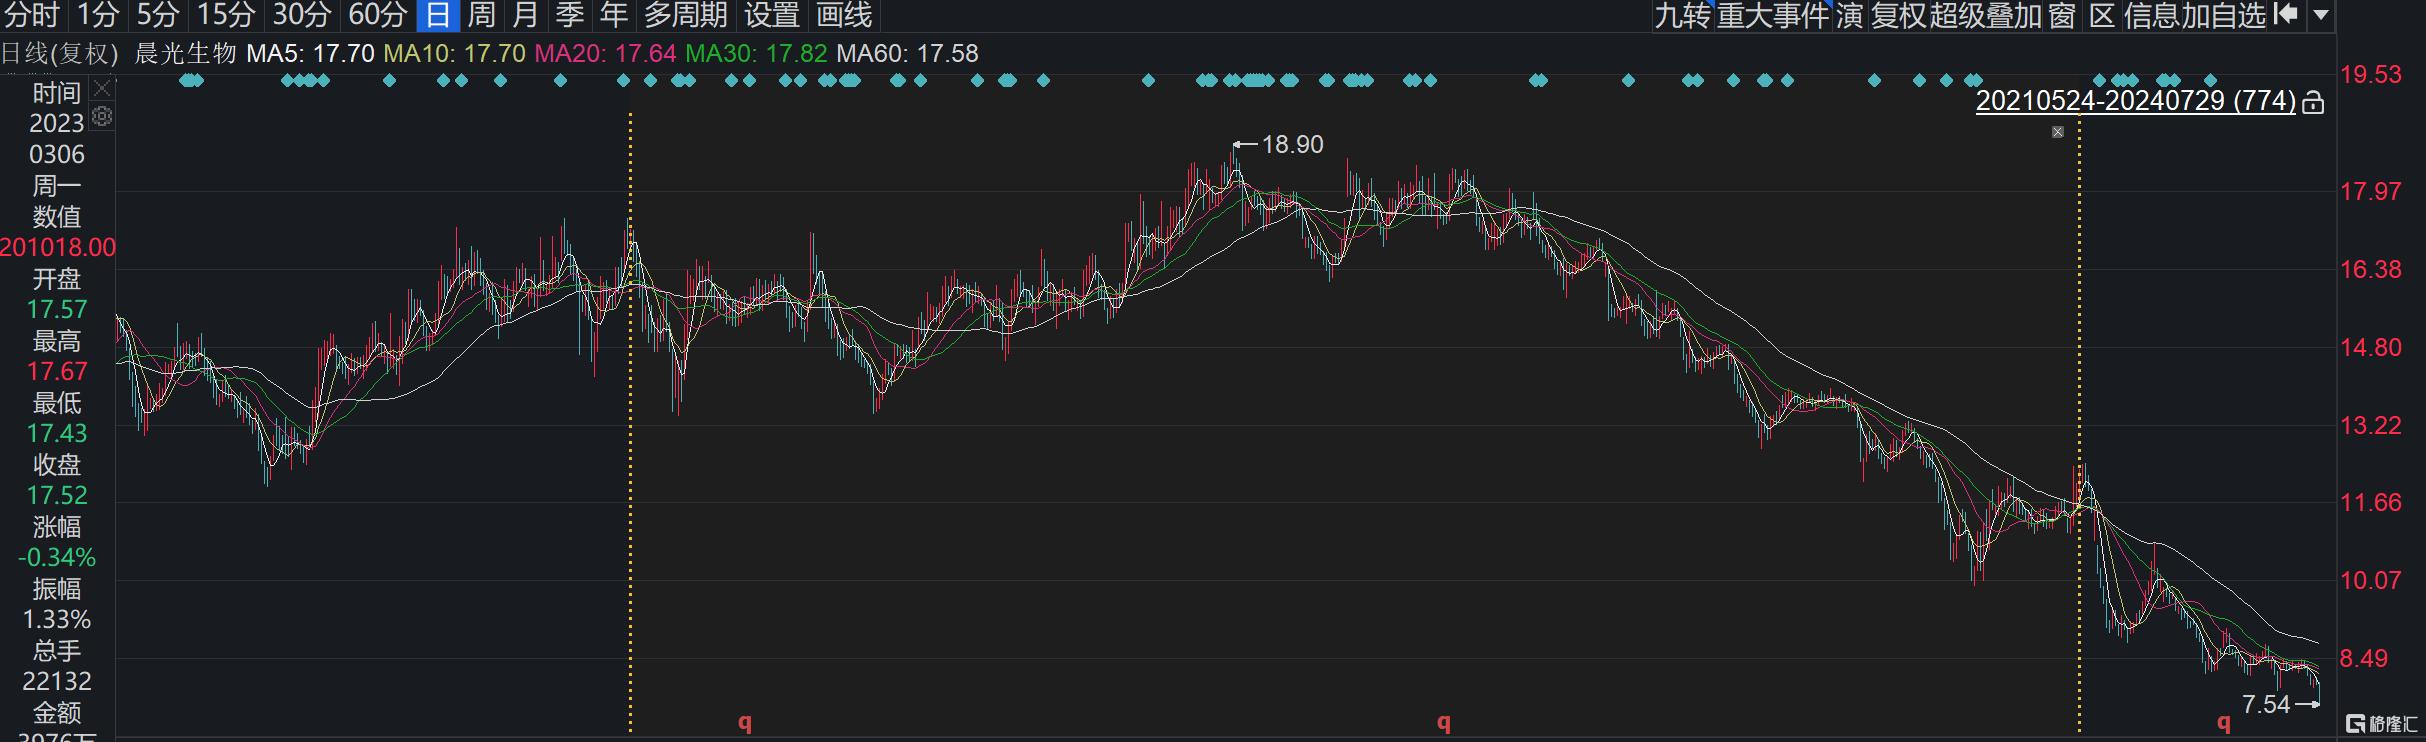Click the 振幅 value 1.33% in info panel
Viewport: 2426px width, 742px height.
57,620
